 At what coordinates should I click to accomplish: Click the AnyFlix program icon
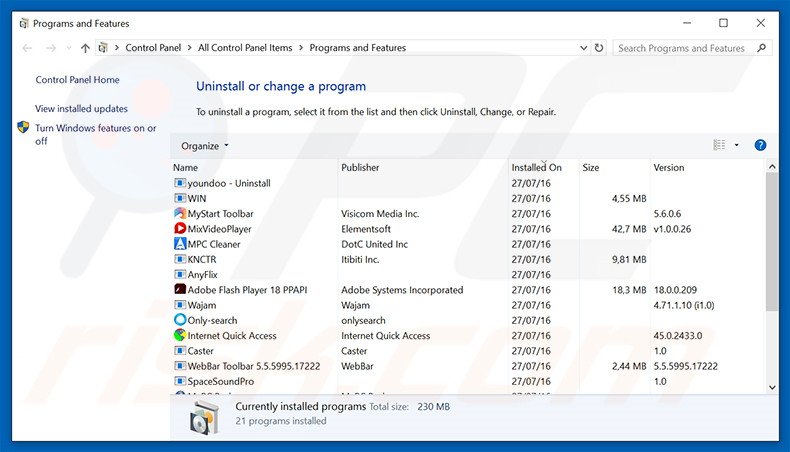click(180, 274)
